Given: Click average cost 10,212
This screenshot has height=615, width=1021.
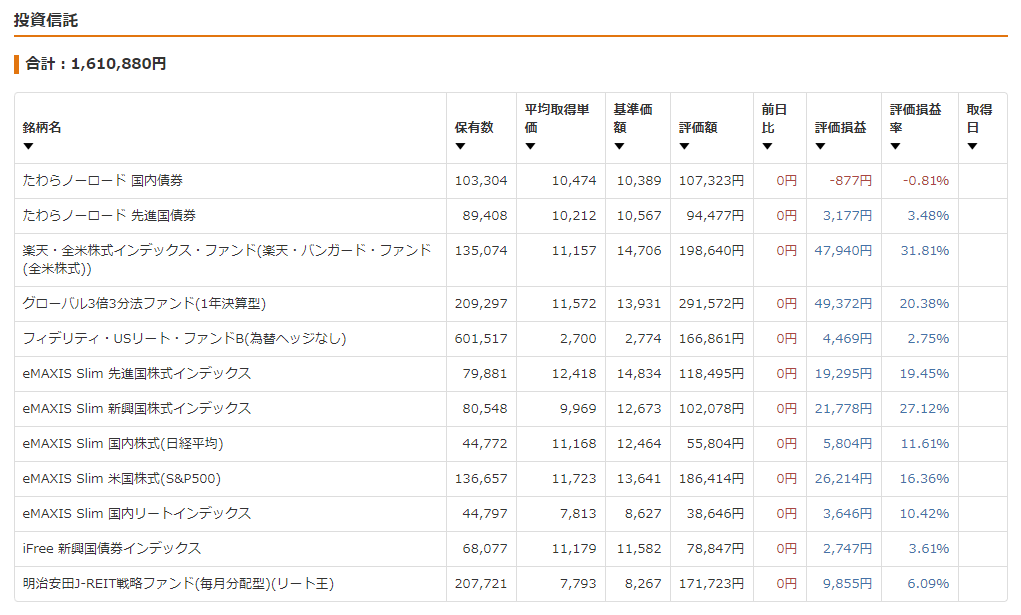Looking at the screenshot, I should 574,216.
